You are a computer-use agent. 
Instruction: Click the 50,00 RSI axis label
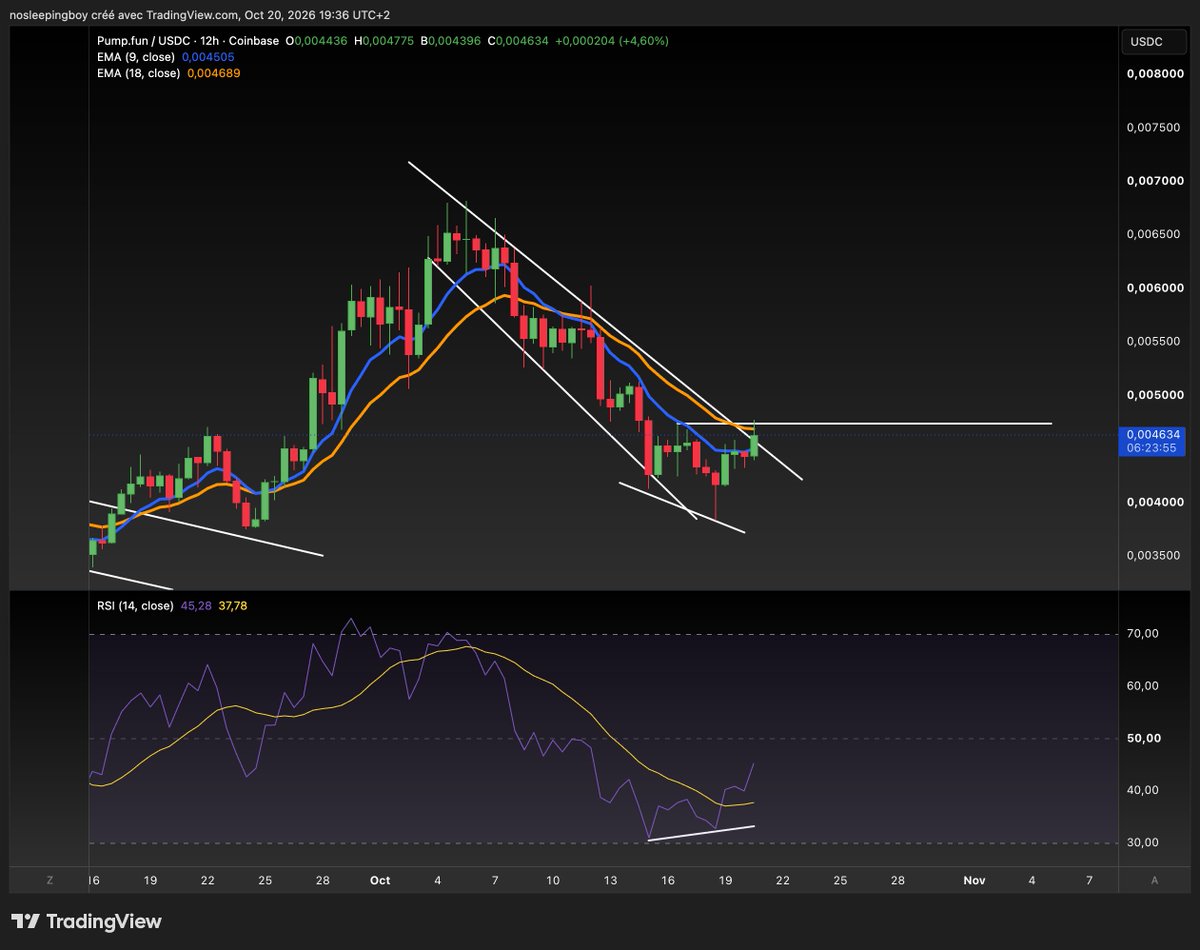click(x=1142, y=738)
